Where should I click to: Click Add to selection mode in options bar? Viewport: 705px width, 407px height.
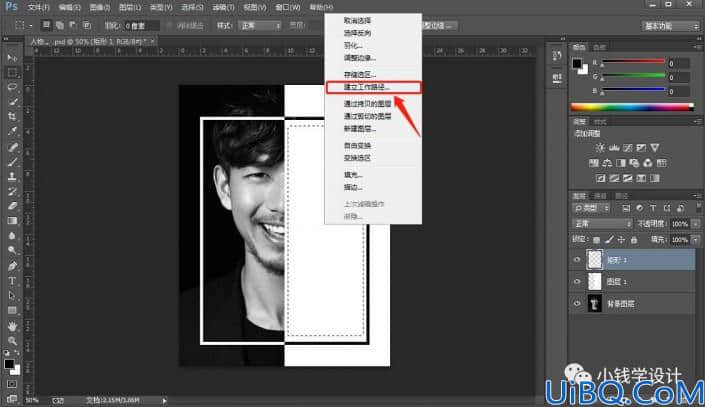(60, 26)
